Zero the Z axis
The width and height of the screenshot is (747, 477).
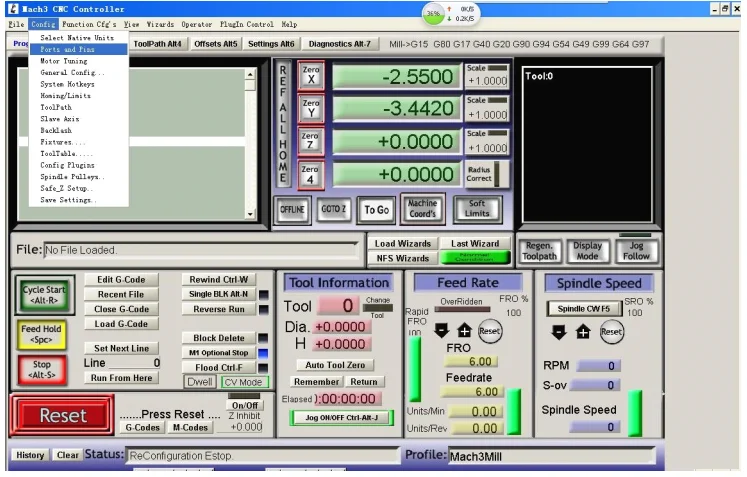click(x=311, y=141)
